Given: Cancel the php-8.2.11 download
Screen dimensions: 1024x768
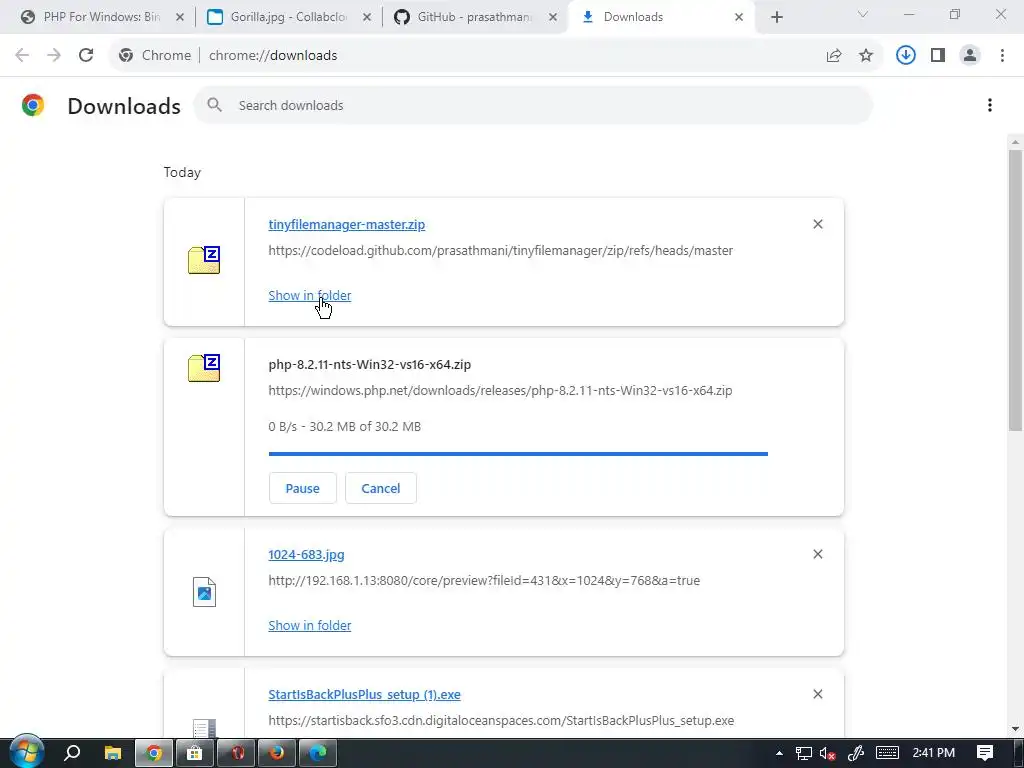Looking at the screenshot, I should coord(381,488).
